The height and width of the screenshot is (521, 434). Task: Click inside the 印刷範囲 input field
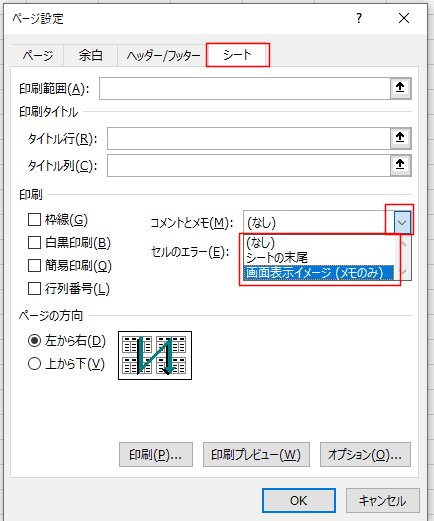tap(245, 88)
